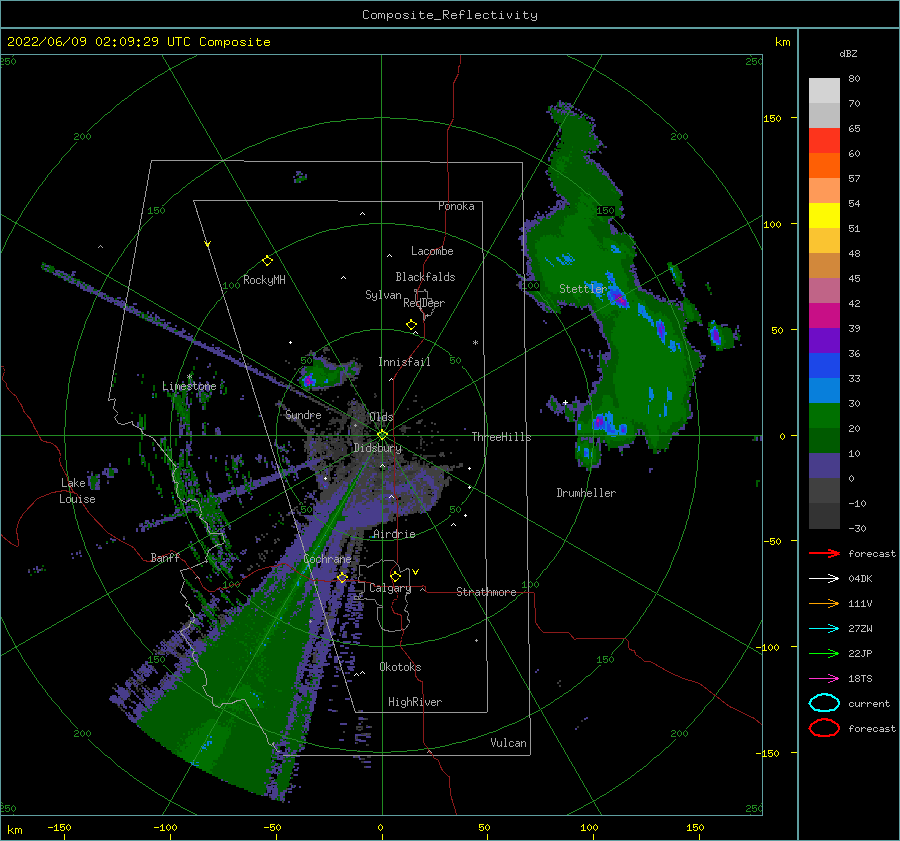Image resolution: width=900 pixels, height=841 pixels.
Task: Click the dBZ legend heading
Action: [x=848, y=53]
